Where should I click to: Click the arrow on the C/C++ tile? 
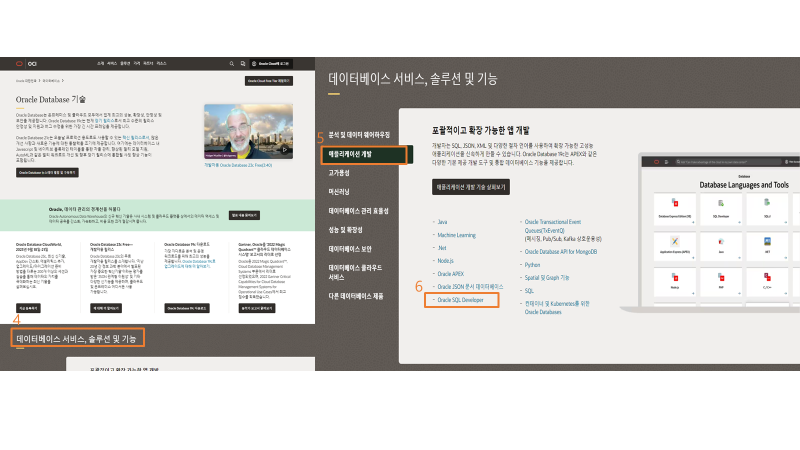[785, 294]
